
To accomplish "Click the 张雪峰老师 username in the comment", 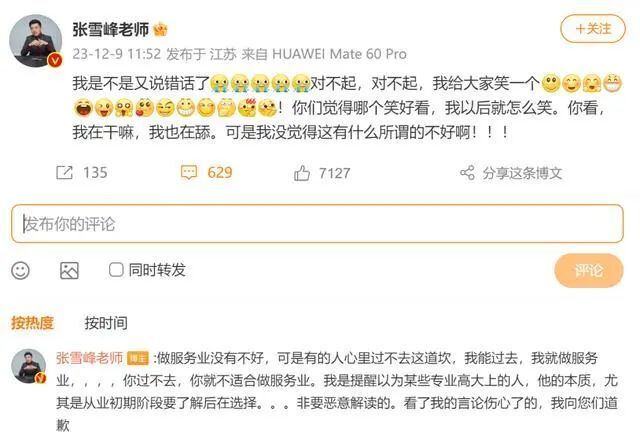I will point(89,358).
